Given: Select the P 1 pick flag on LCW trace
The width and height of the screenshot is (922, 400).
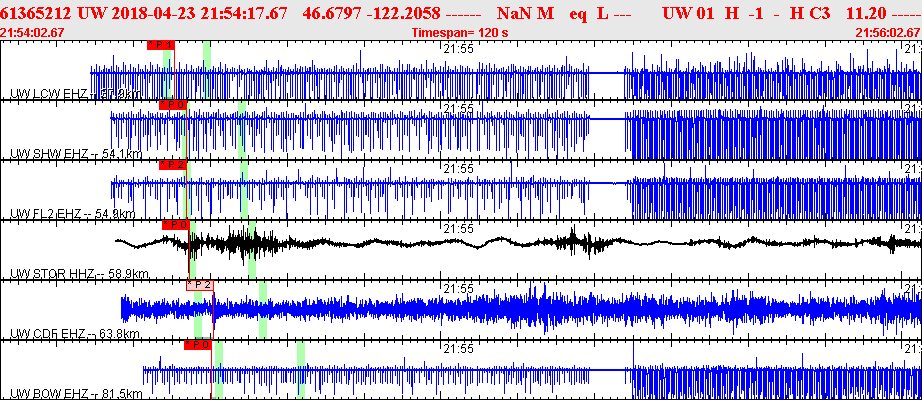Looking at the screenshot, I should pyautogui.click(x=161, y=45).
